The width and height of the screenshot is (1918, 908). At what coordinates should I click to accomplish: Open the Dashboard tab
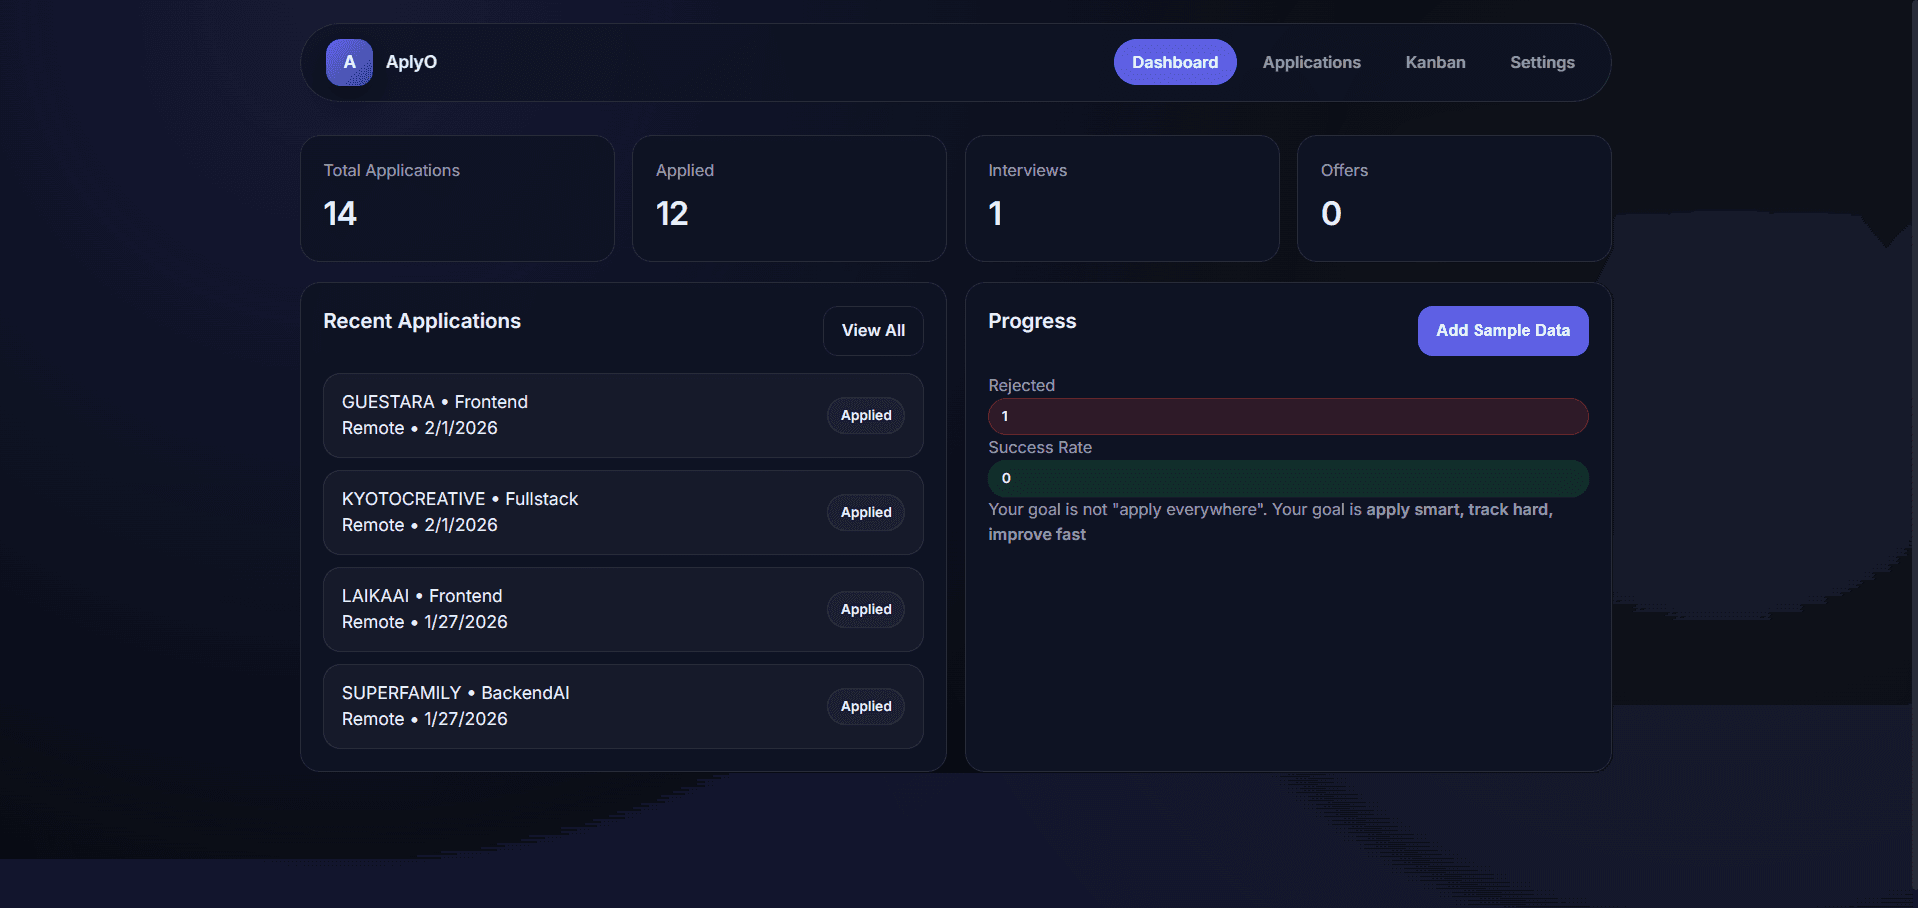pyautogui.click(x=1174, y=62)
